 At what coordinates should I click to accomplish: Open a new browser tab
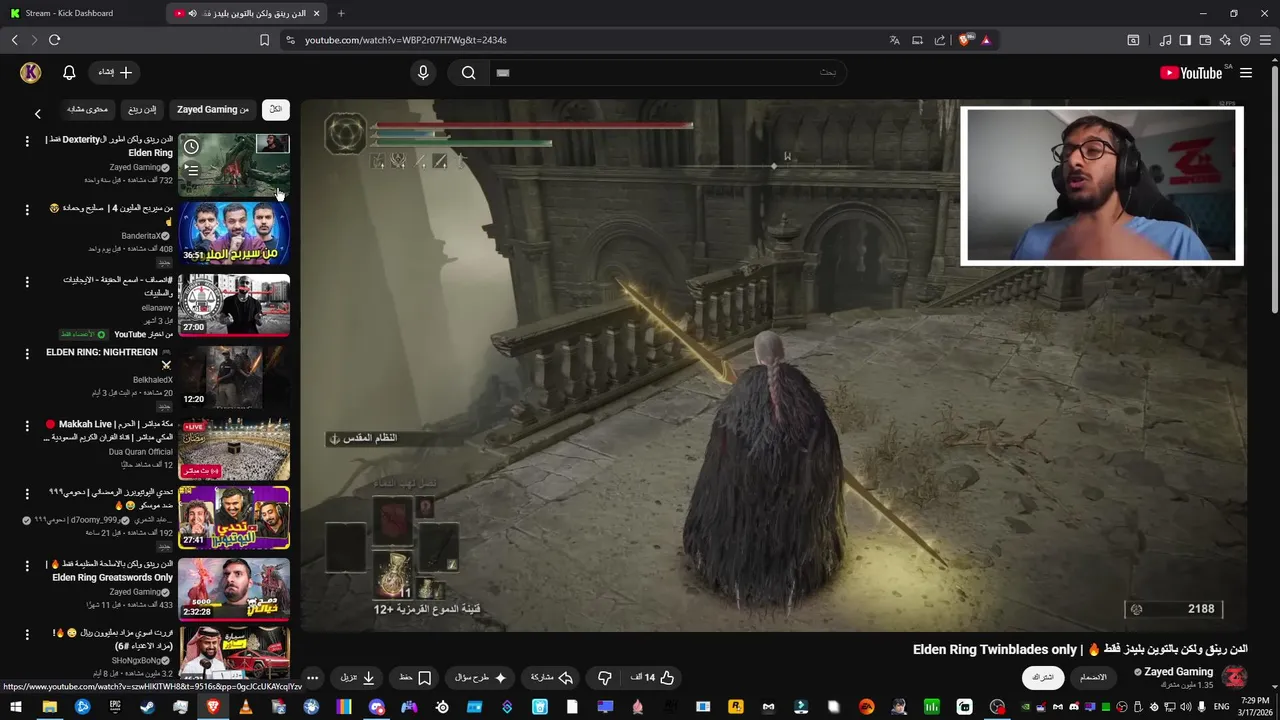click(x=341, y=13)
